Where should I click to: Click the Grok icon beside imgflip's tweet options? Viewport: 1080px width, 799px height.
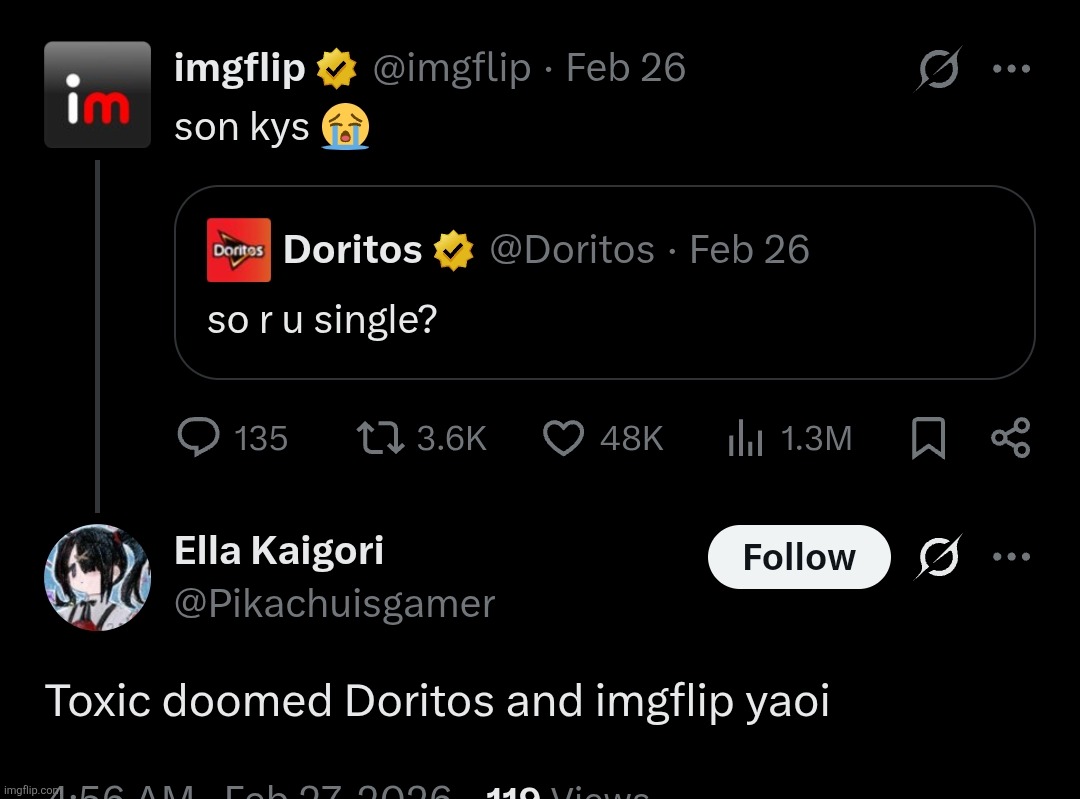(x=938, y=67)
